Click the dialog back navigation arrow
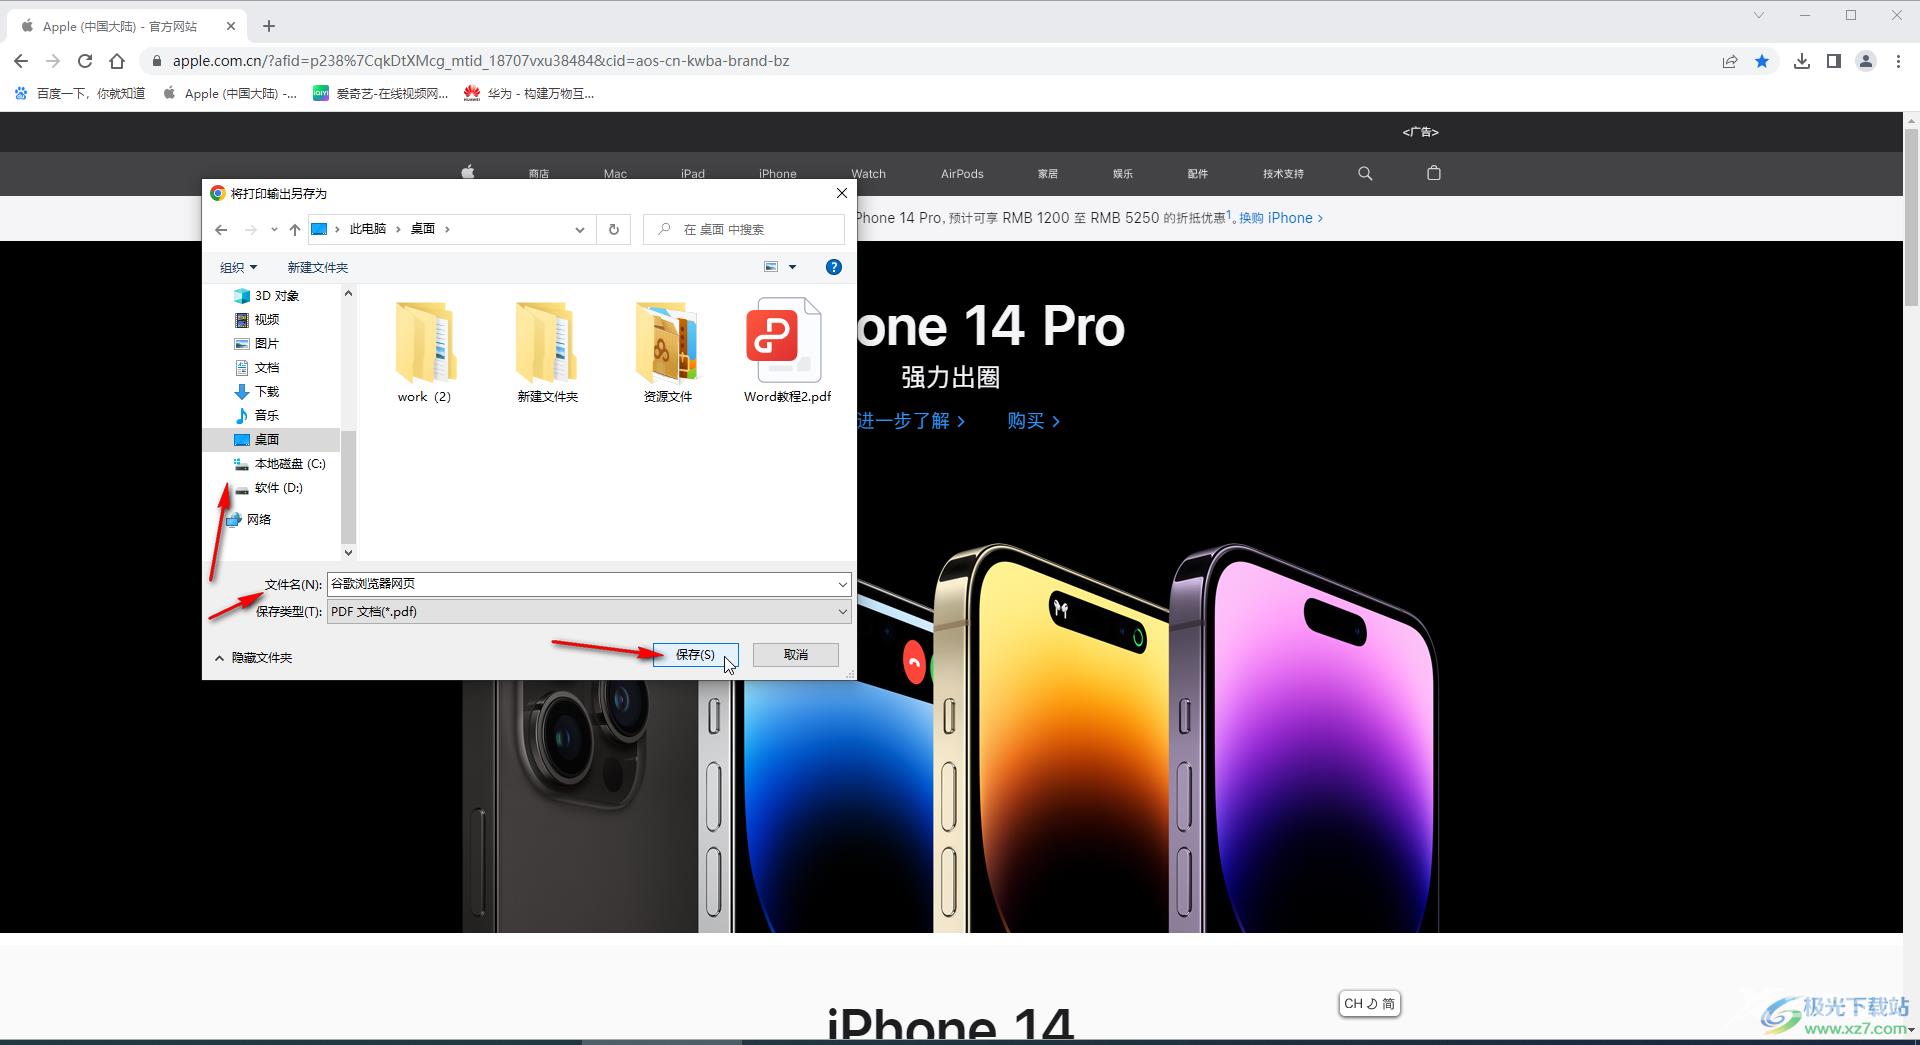This screenshot has width=1920, height=1045. point(221,229)
